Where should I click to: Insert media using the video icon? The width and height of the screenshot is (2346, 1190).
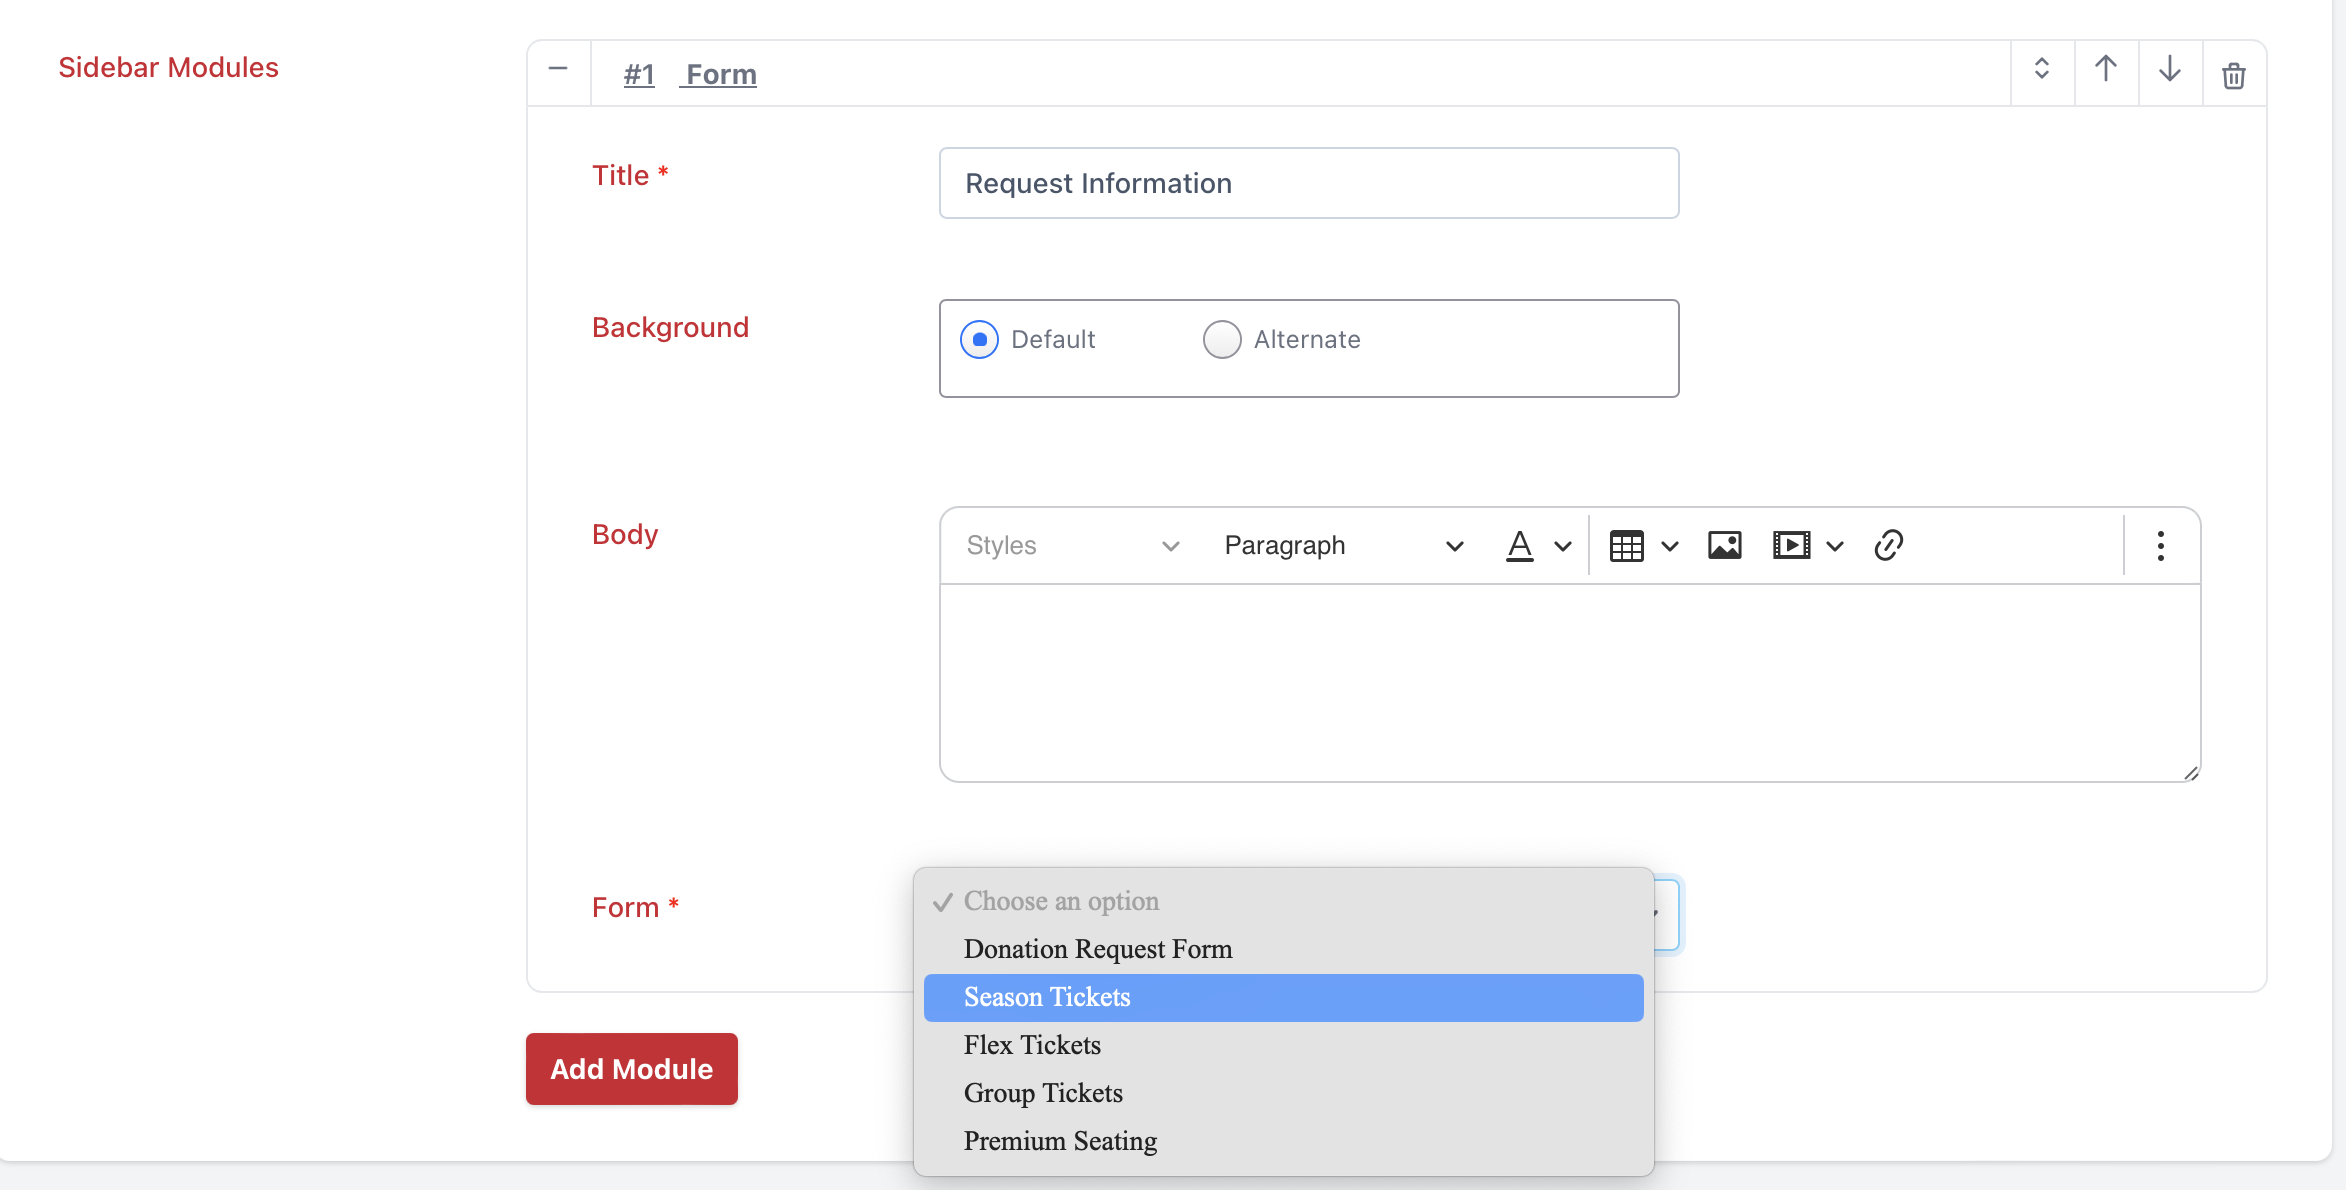[x=1791, y=546]
